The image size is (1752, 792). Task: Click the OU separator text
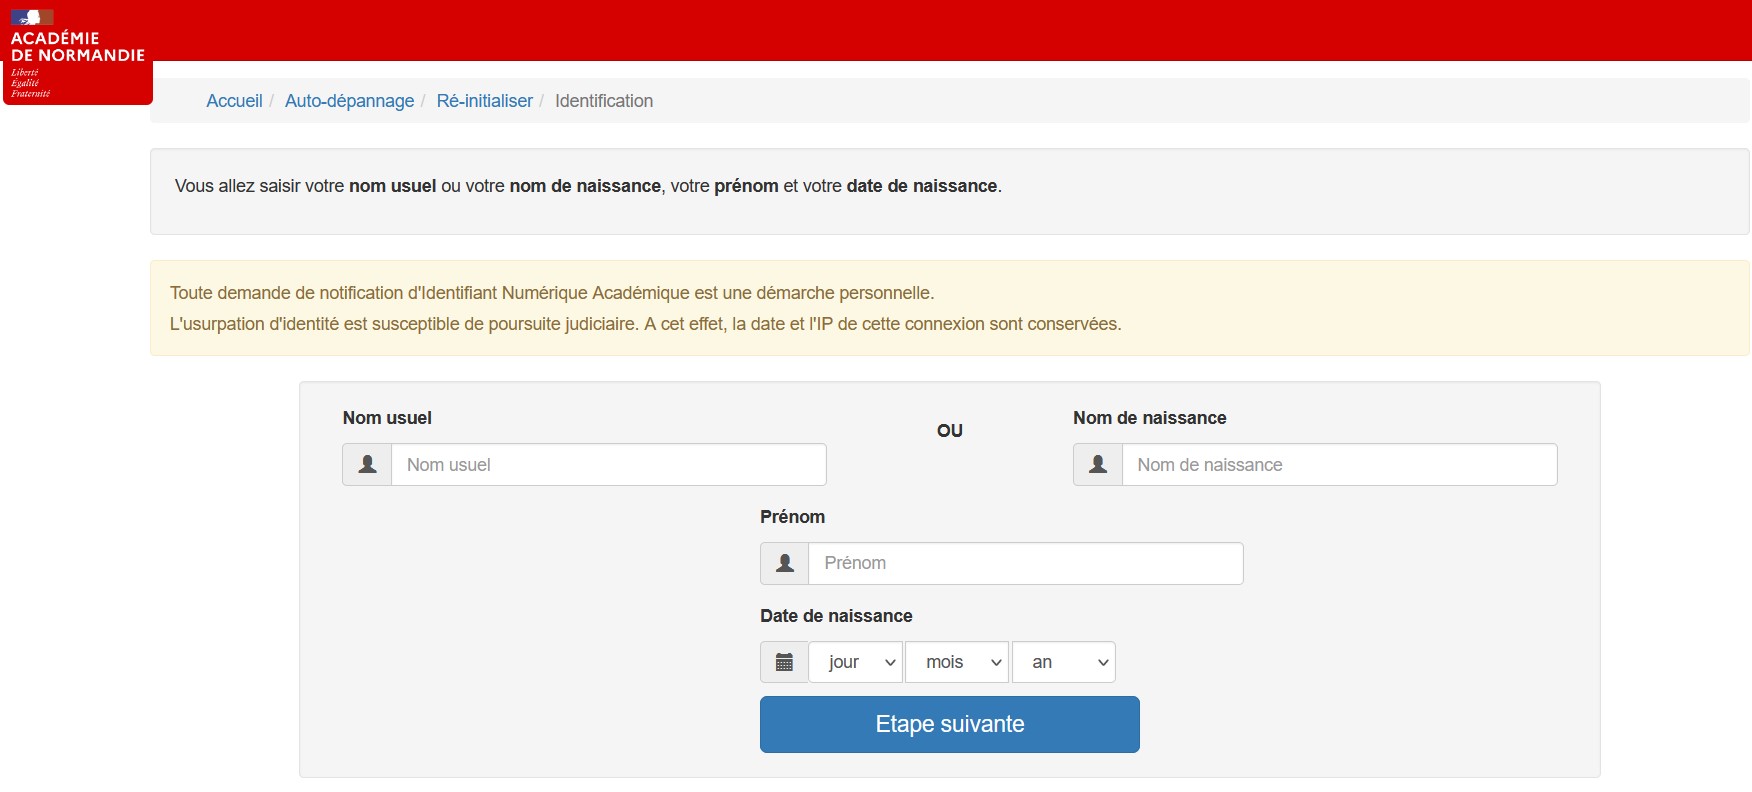[x=950, y=431]
